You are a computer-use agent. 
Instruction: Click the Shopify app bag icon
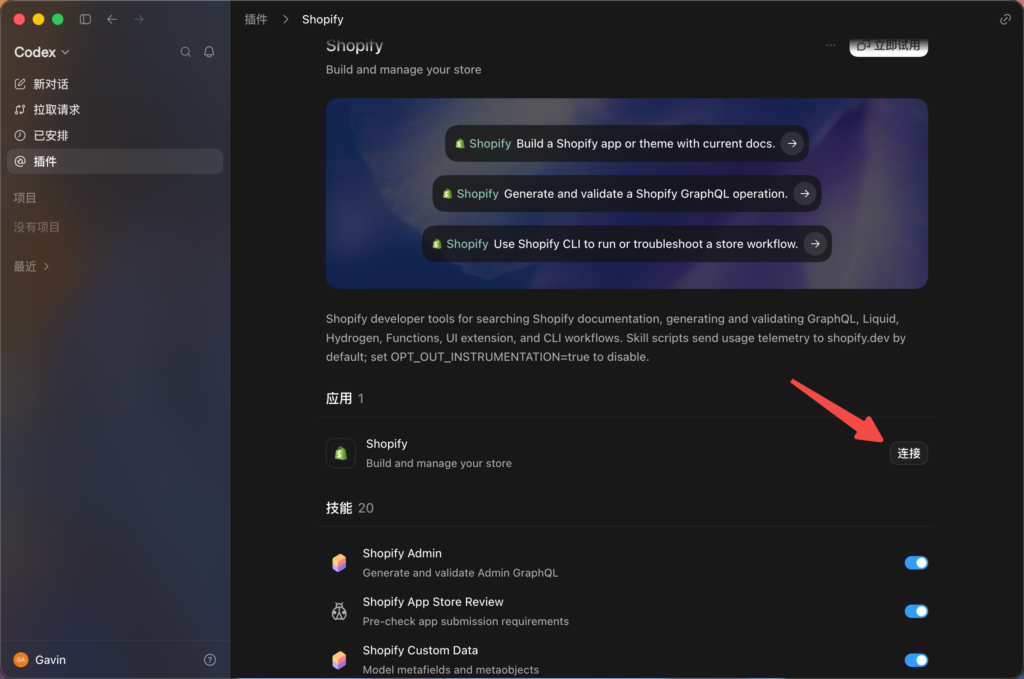pos(340,453)
